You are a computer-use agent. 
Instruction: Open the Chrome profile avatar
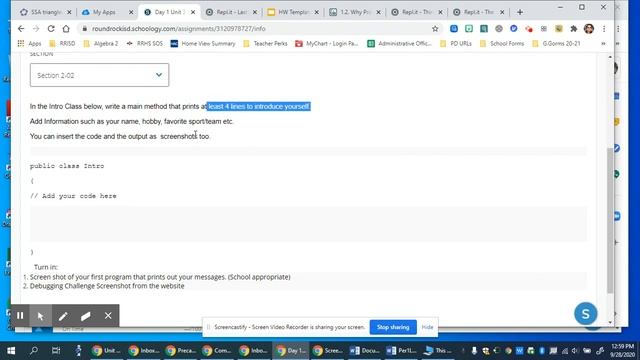pos(589,29)
